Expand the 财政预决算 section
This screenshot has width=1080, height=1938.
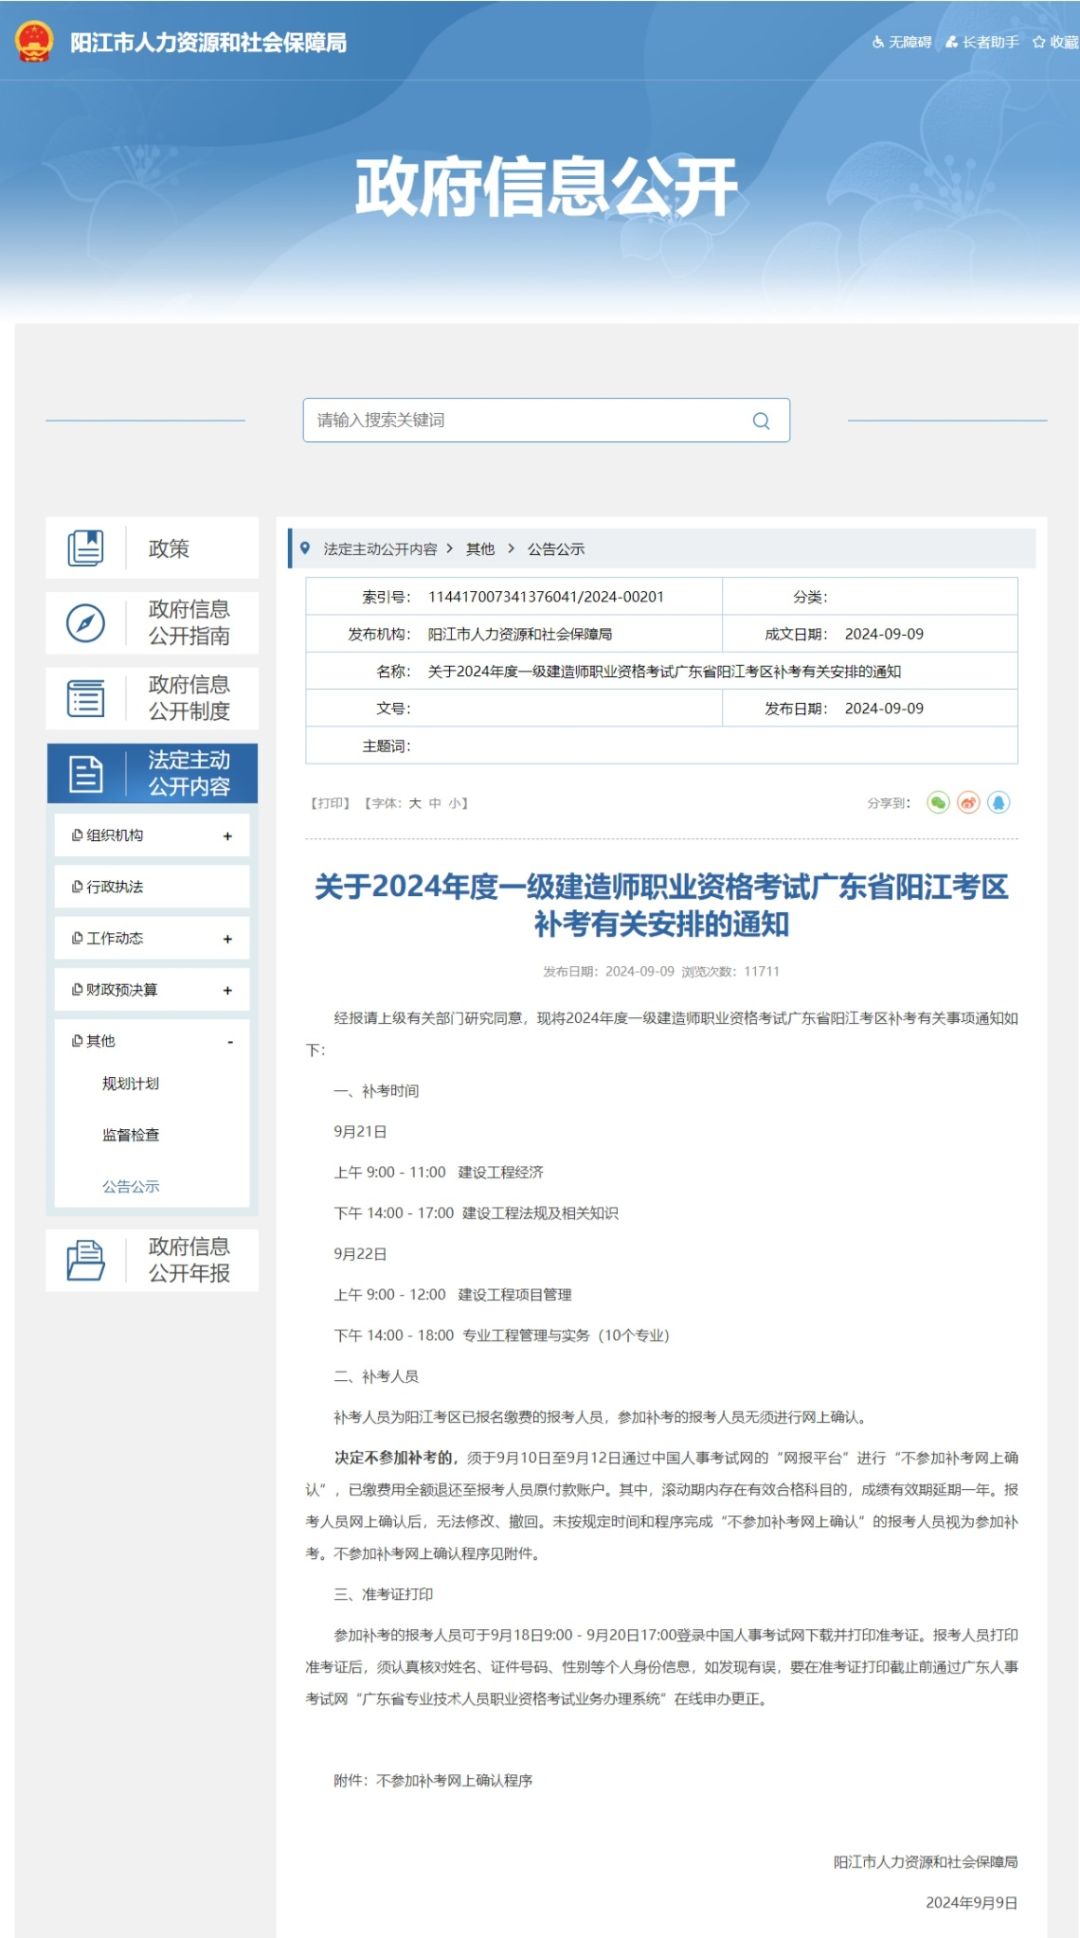coord(228,990)
